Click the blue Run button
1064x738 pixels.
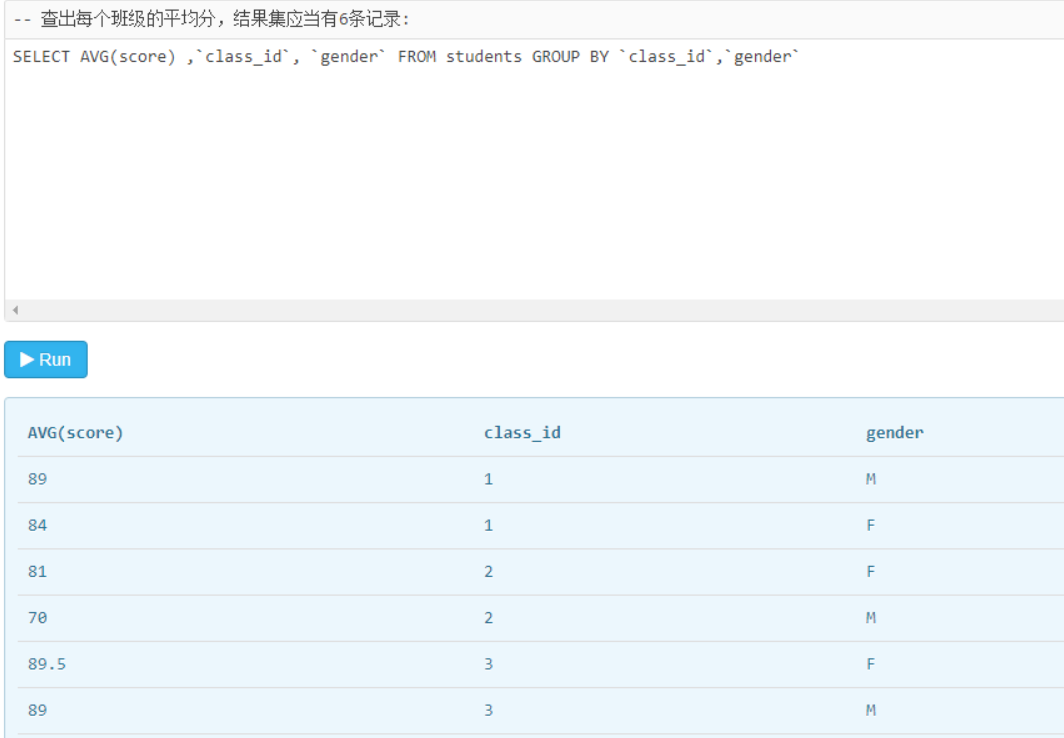tap(46, 360)
